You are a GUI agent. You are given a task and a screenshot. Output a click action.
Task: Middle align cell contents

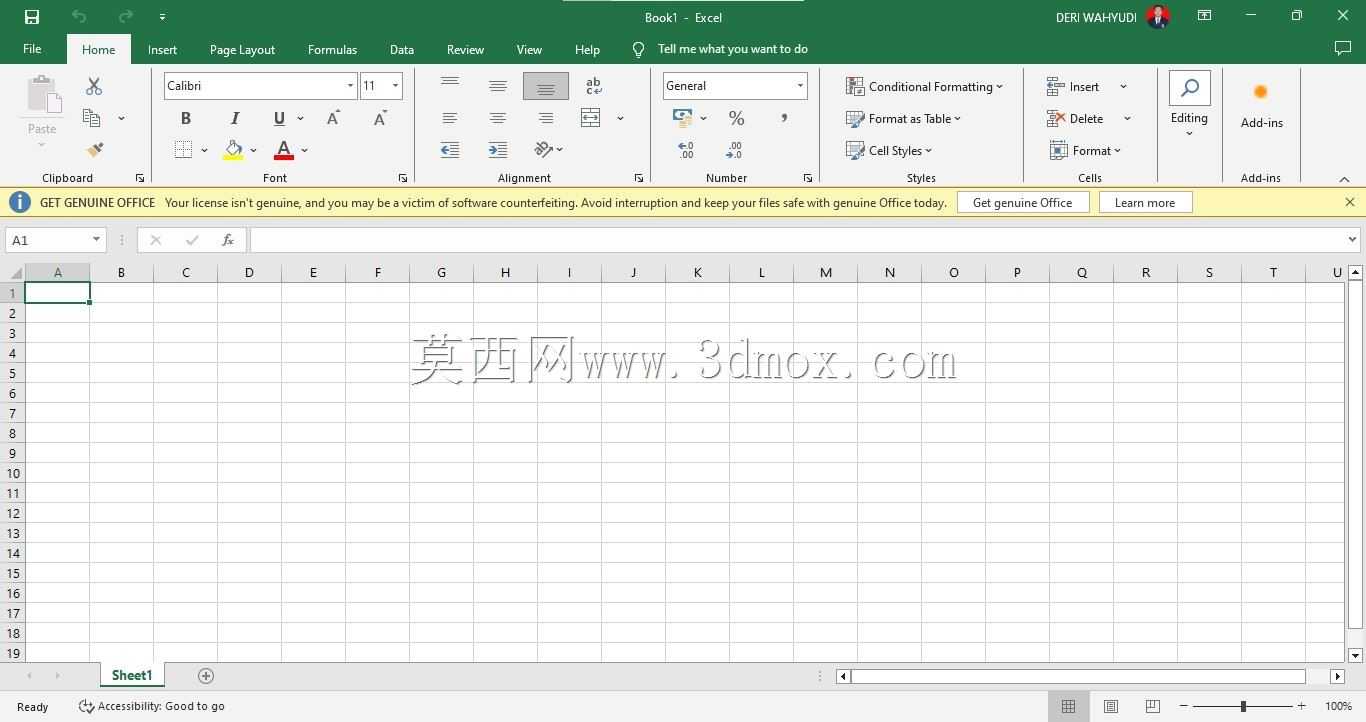(x=498, y=87)
